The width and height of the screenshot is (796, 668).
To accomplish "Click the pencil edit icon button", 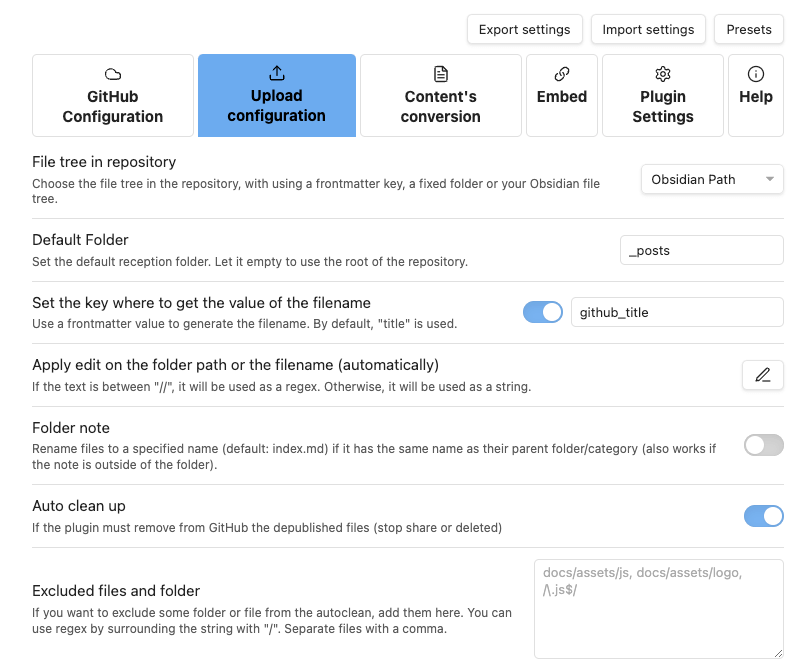I will 763,375.
